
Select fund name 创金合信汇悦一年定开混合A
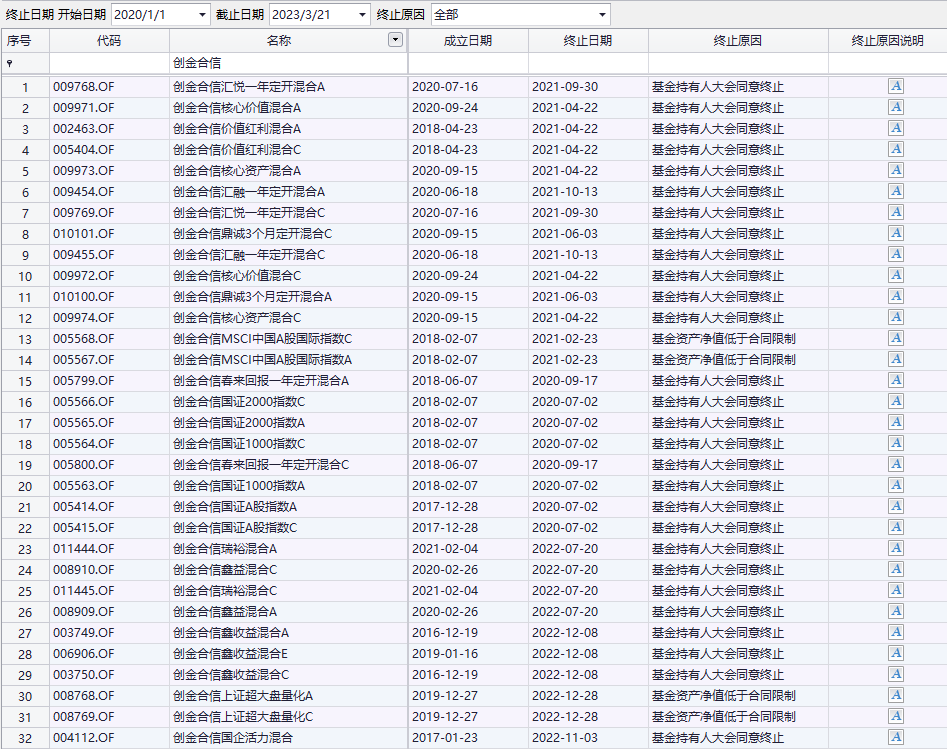[x=249, y=86]
